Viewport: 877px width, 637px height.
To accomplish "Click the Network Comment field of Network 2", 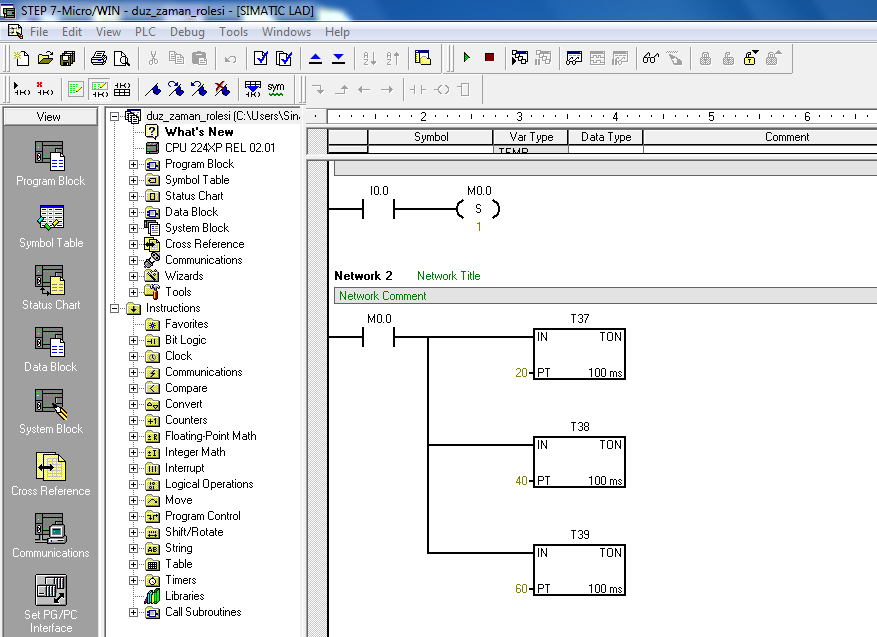I will pos(605,296).
